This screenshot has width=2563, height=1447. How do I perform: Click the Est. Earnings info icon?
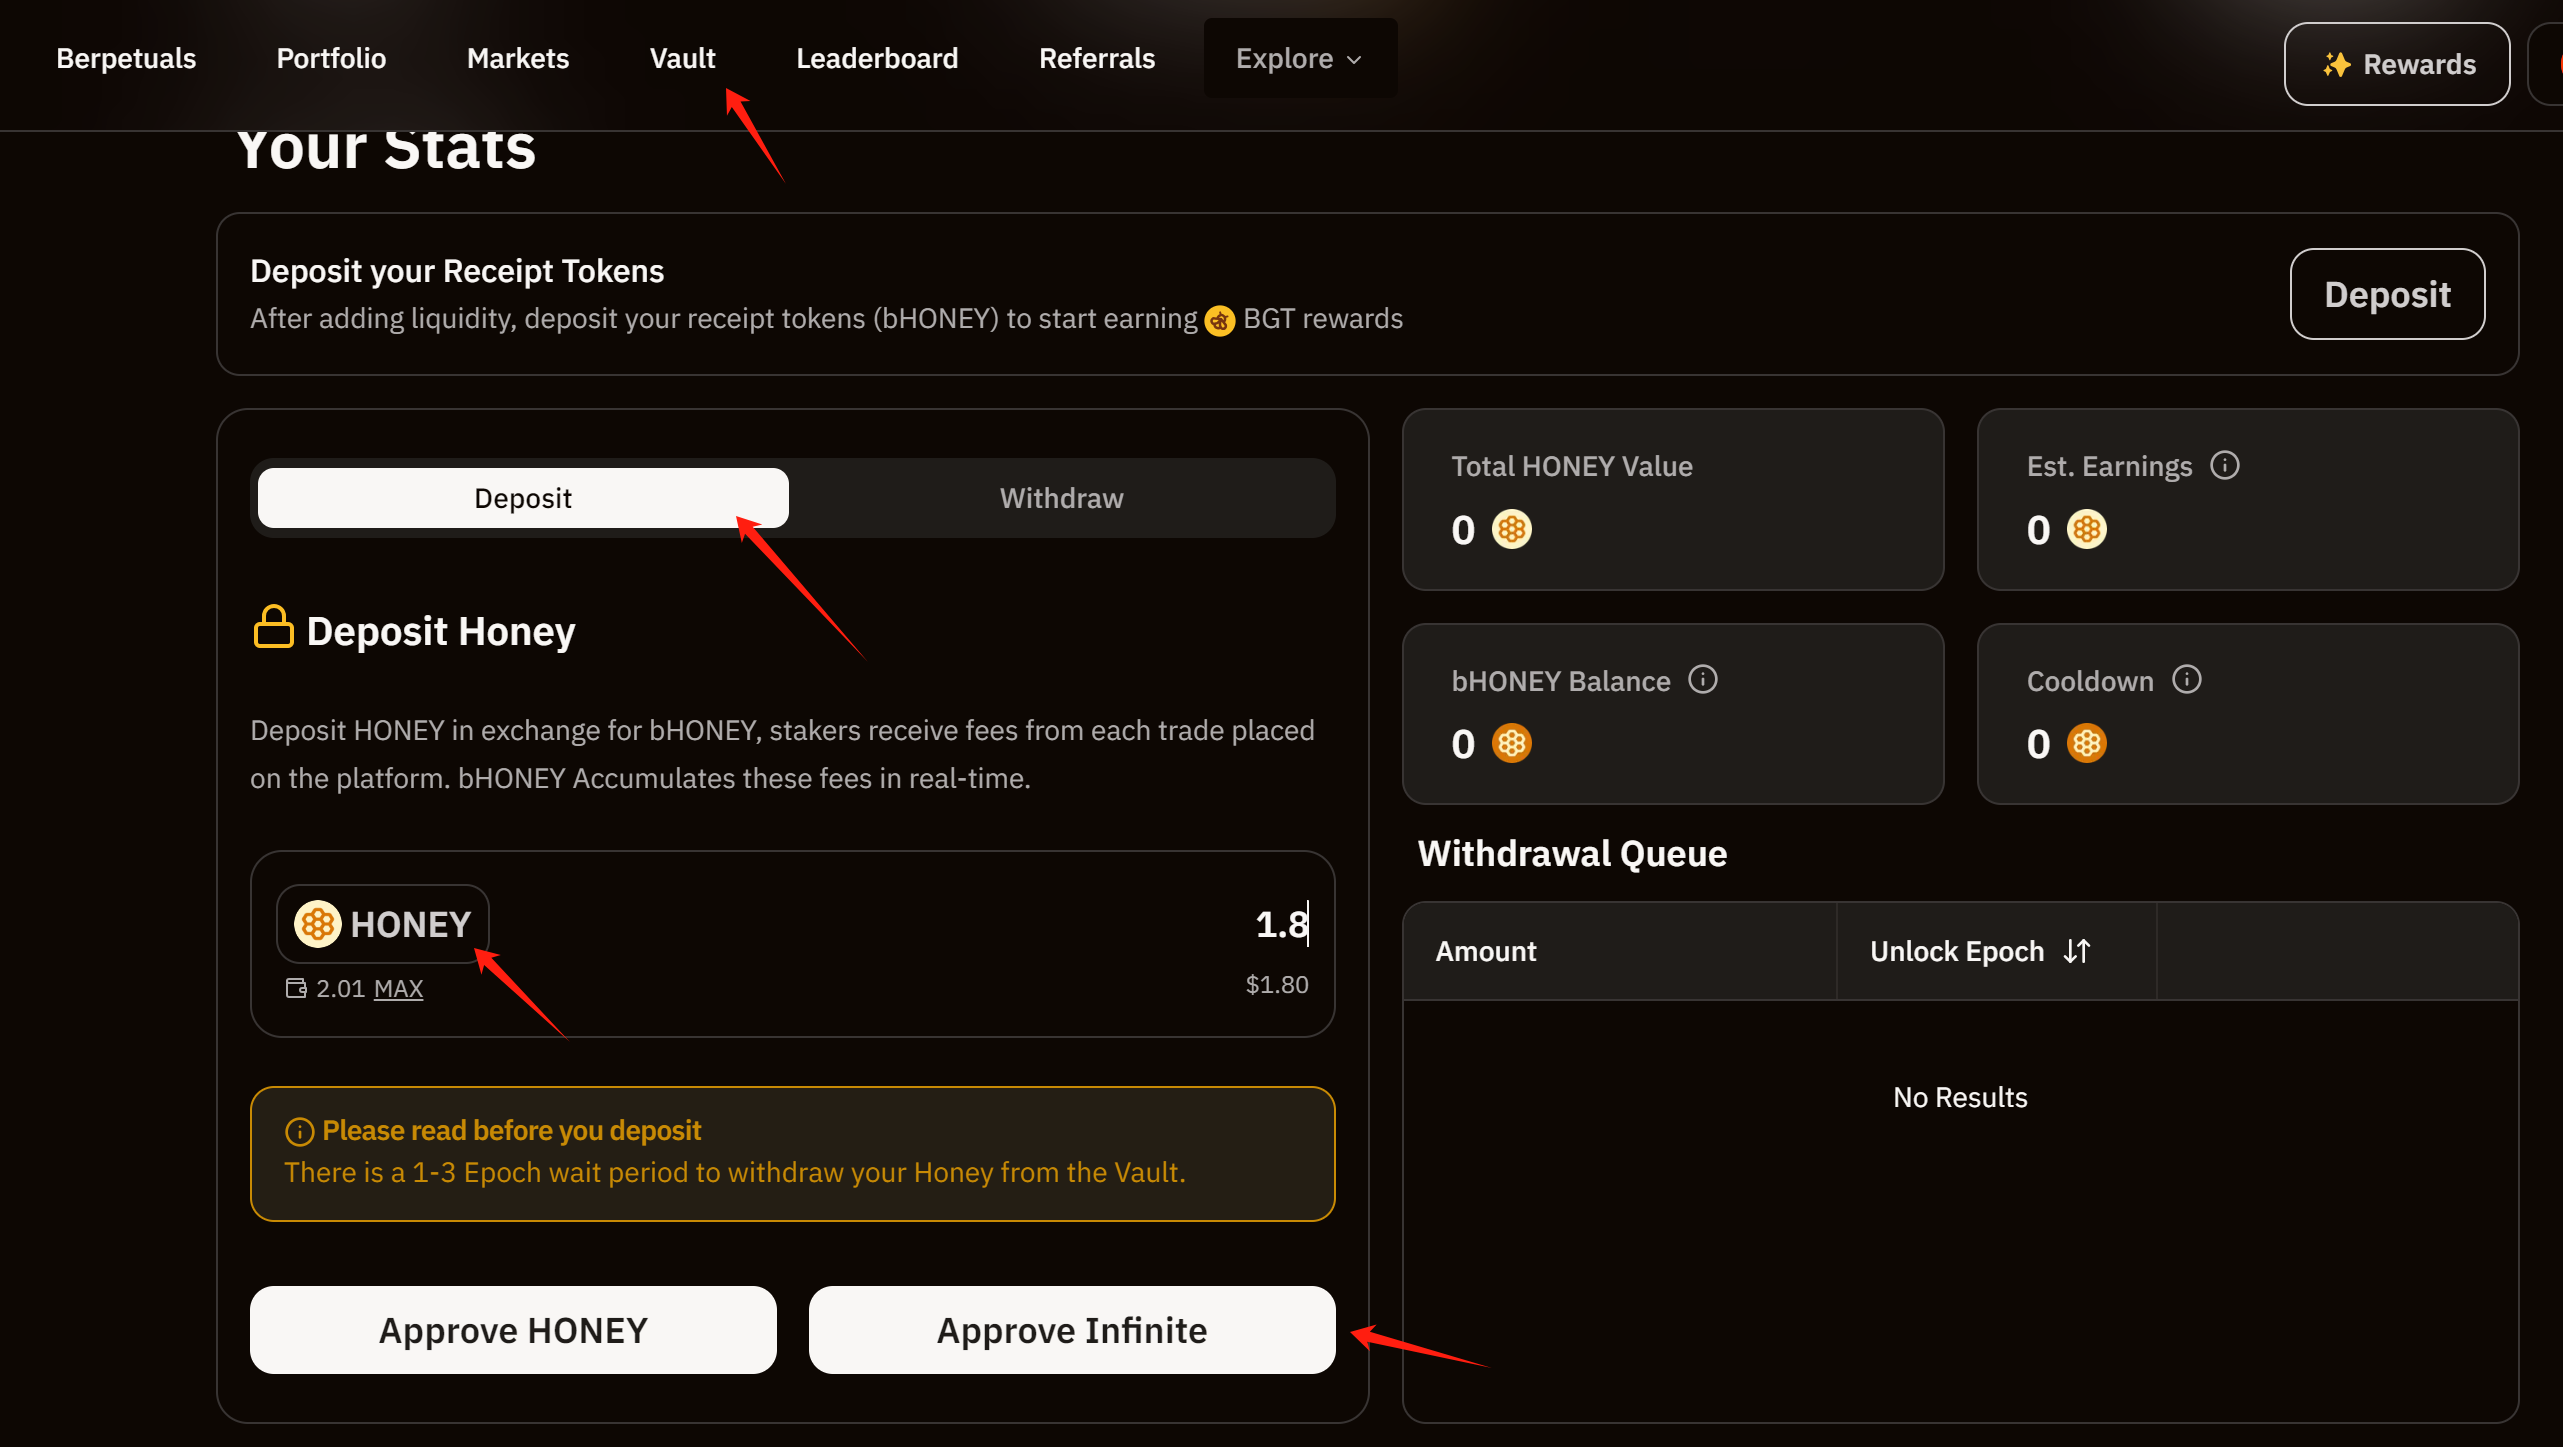point(2224,465)
